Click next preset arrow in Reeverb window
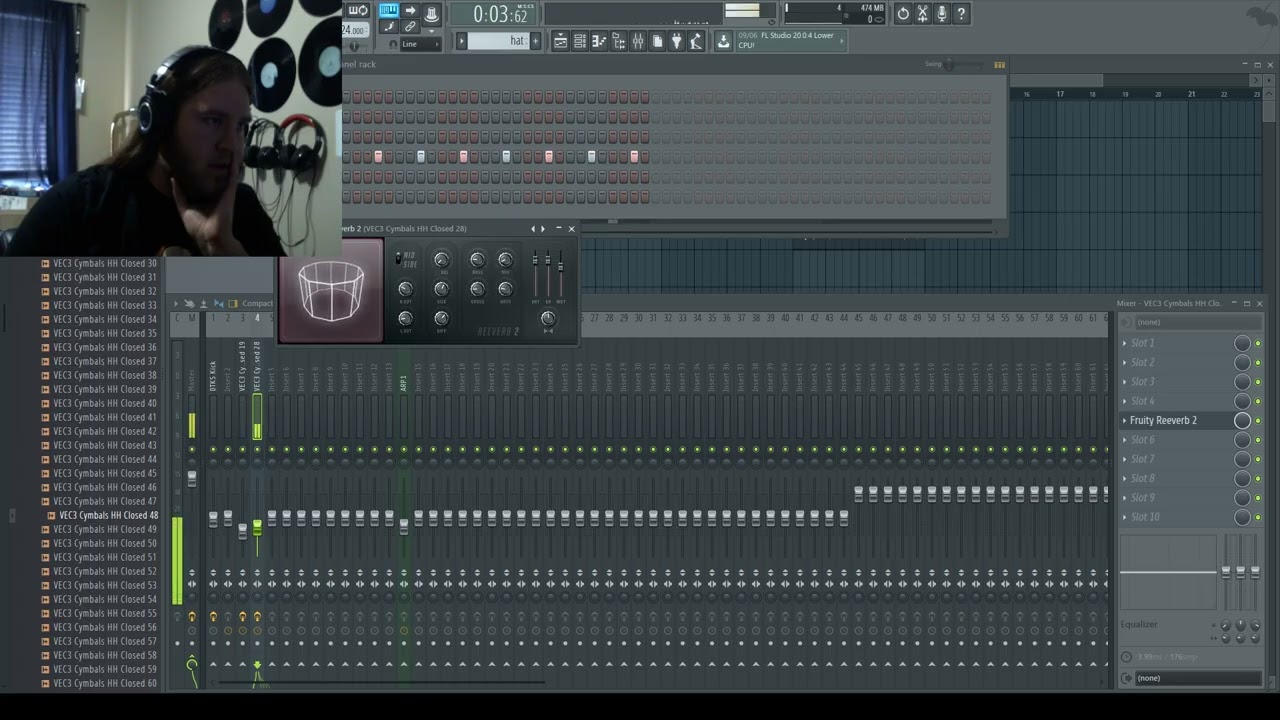The image size is (1280, 720). (x=543, y=229)
